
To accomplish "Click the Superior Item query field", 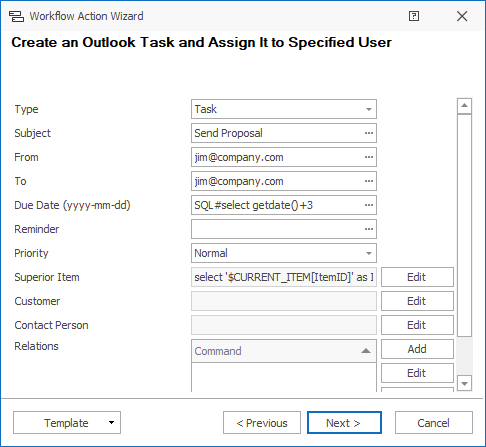I will click(x=284, y=277).
